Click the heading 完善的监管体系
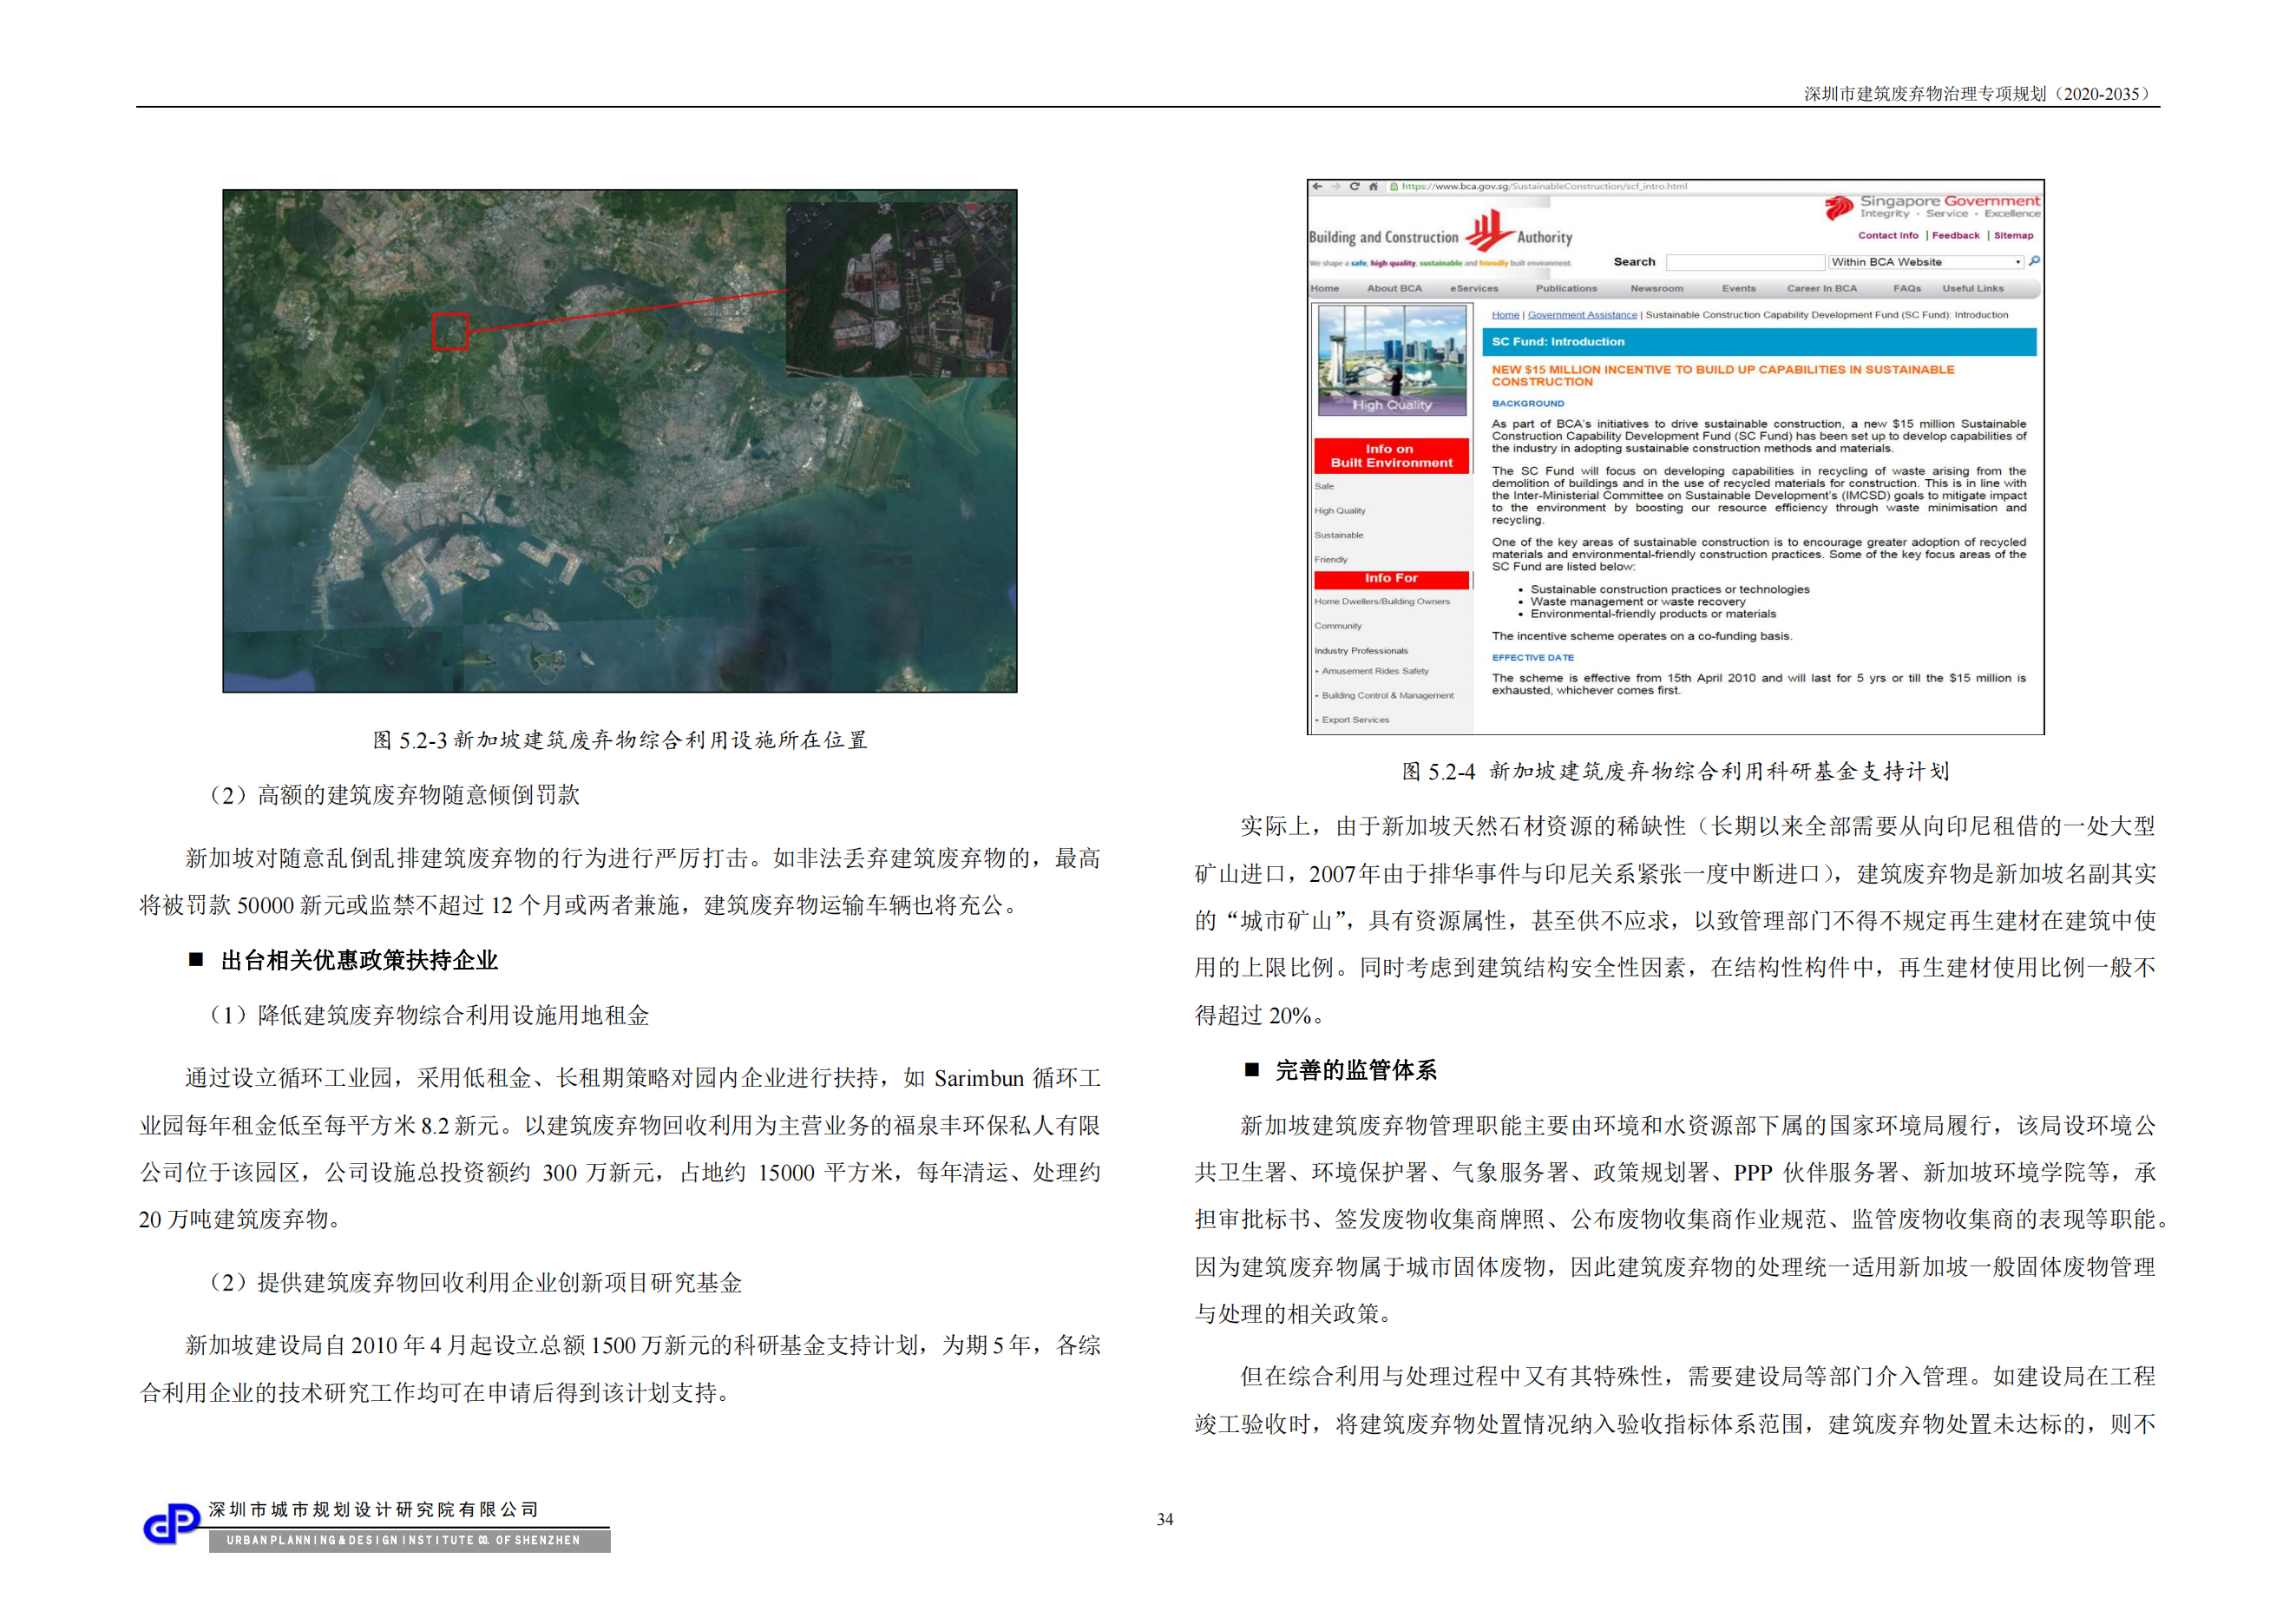 tap(1356, 1071)
